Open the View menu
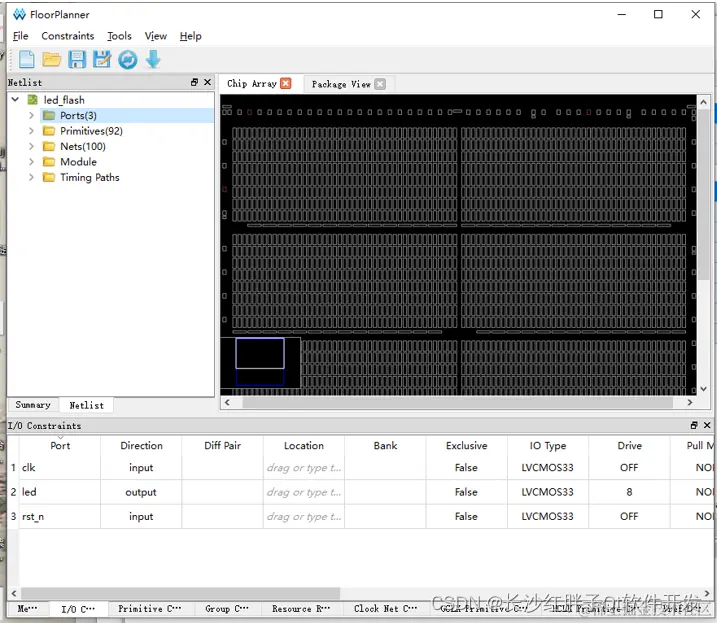Viewport: 717px width, 623px height. [155, 36]
